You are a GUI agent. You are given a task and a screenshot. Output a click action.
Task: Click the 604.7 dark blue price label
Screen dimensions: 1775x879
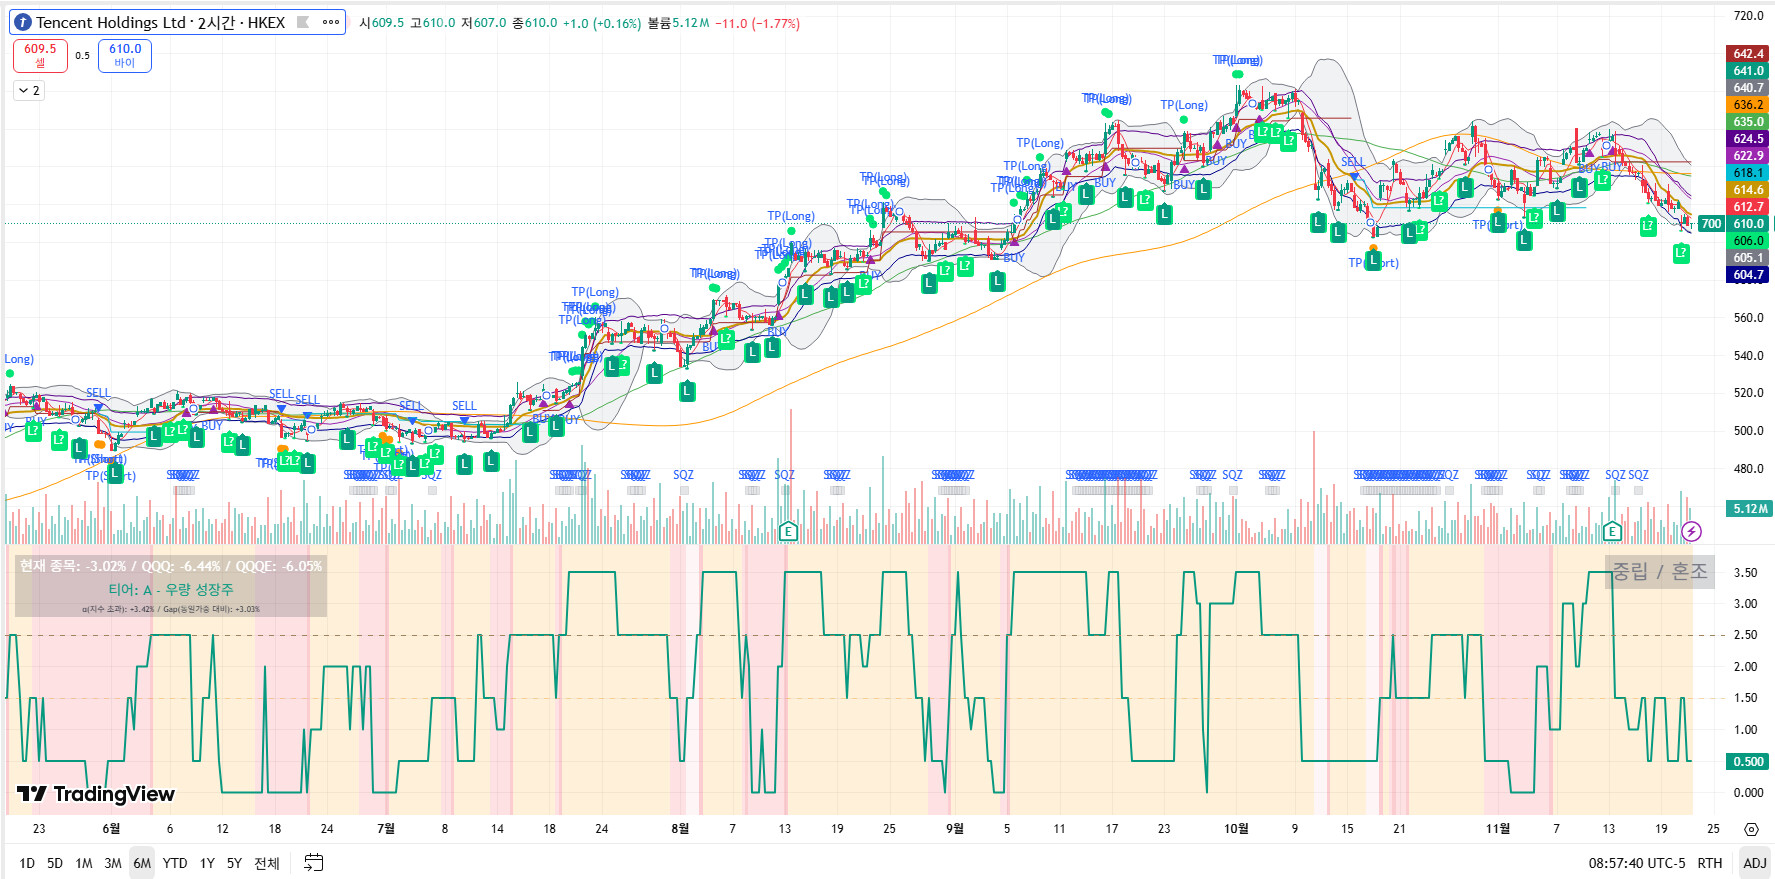[1748, 275]
